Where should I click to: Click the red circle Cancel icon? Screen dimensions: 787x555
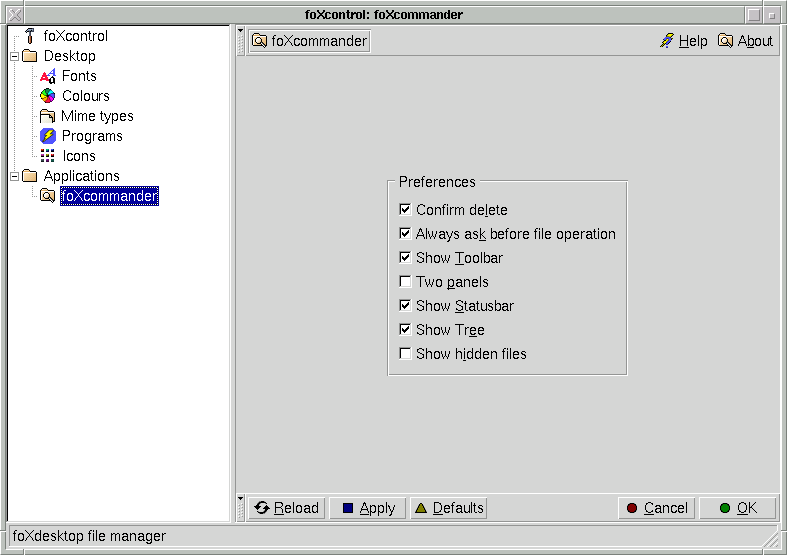click(x=632, y=508)
